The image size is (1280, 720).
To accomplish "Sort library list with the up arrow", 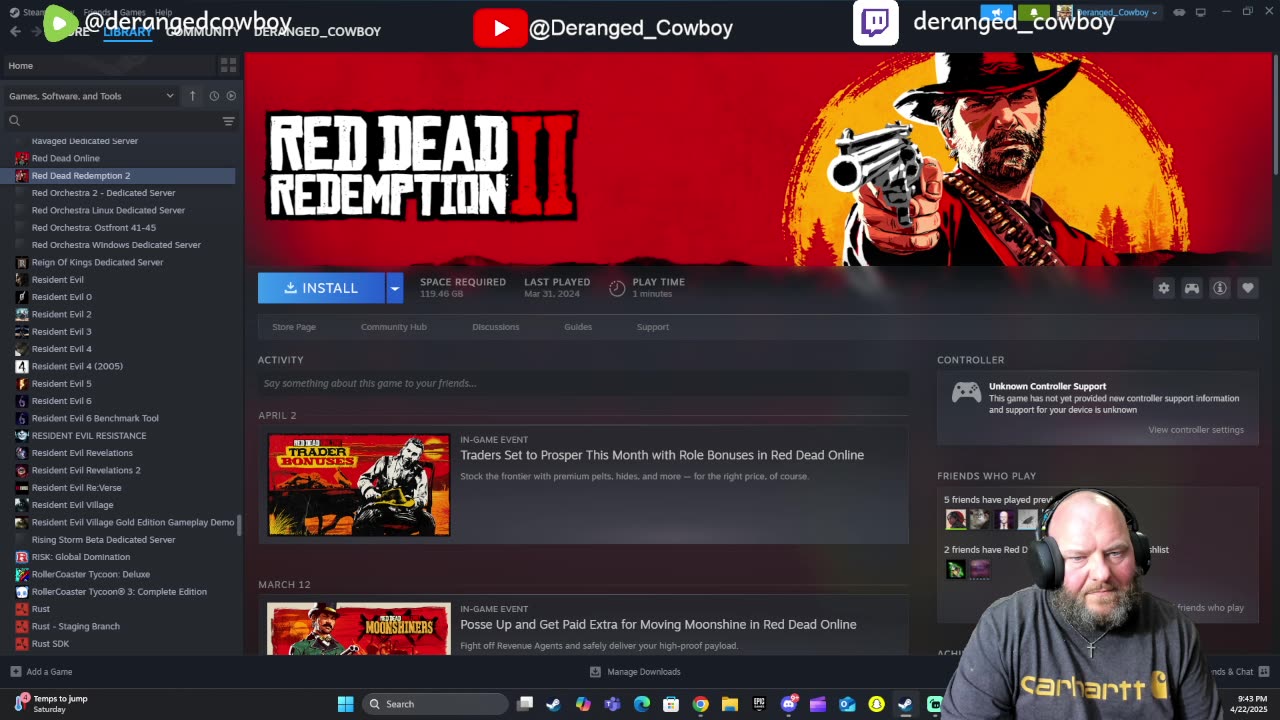I will click(193, 96).
